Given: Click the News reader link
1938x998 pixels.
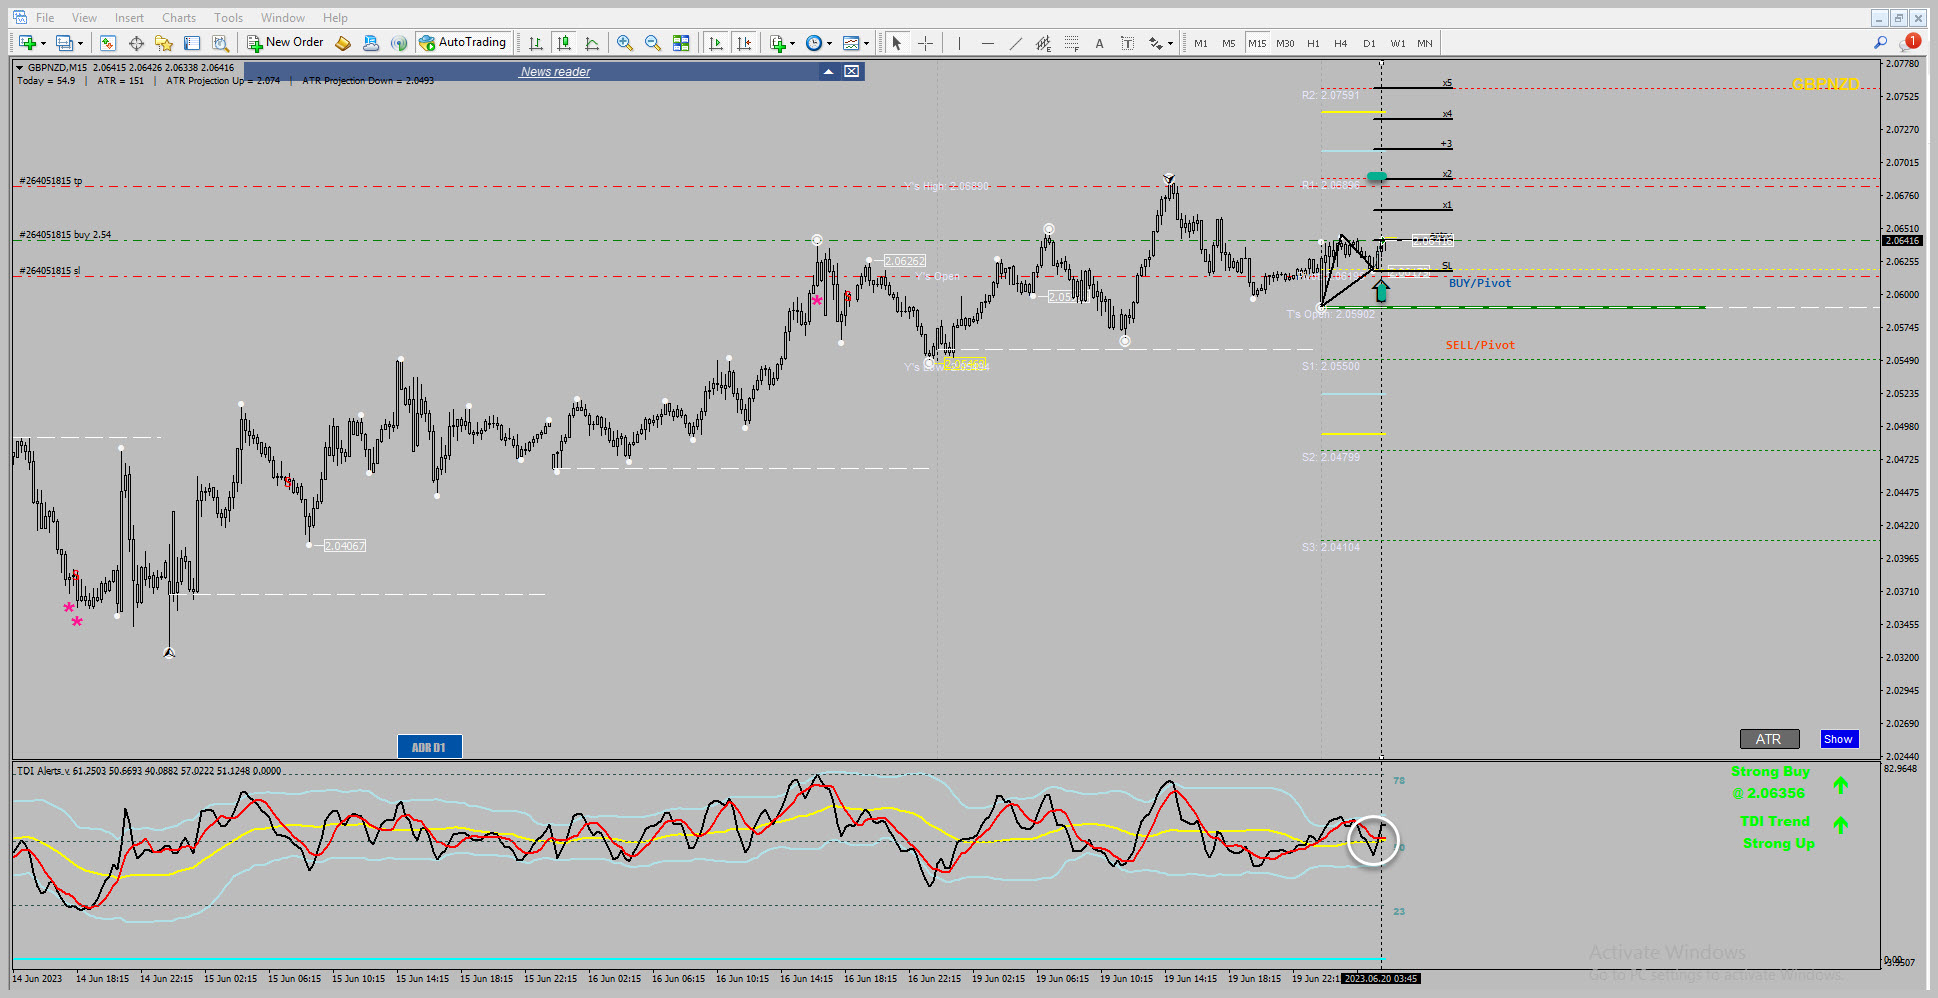Looking at the screenshot, I should click(555, 72).
